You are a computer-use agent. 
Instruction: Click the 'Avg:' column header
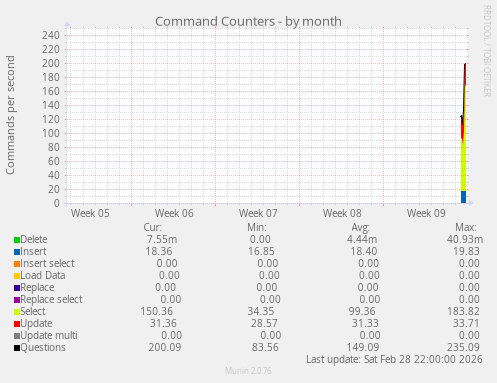[361, 227]
